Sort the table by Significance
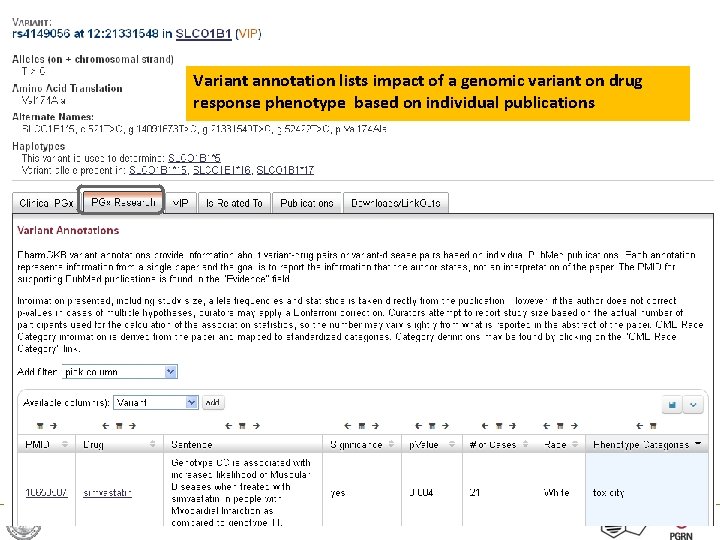 (391, 444)
